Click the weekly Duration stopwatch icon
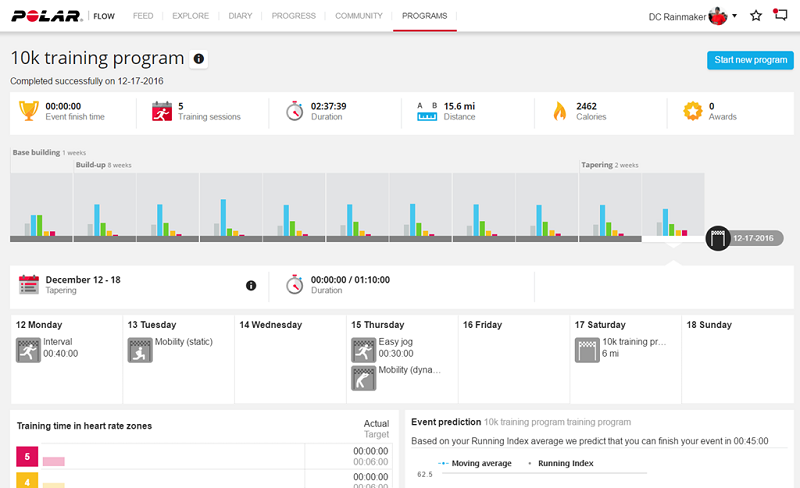The width and height of the screenshot is (800, 488). coord(294,284)
